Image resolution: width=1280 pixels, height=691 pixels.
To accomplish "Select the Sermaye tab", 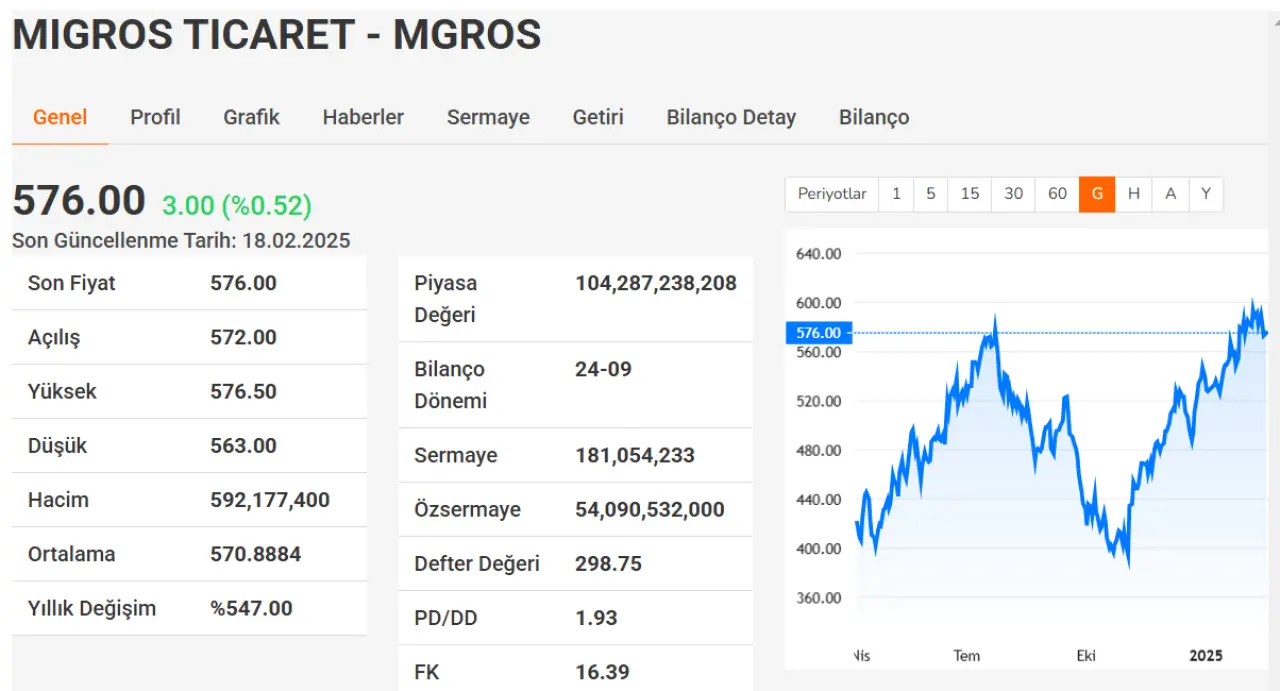I will click(x=488, y=117).
